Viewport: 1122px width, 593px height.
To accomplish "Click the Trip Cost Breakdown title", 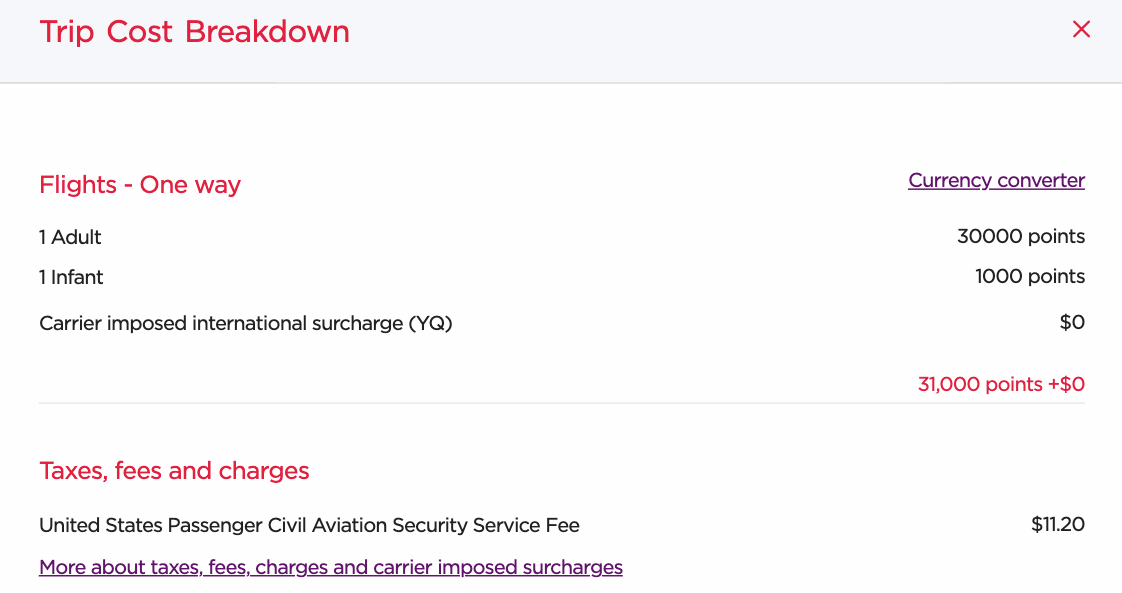I will [194, 32].
